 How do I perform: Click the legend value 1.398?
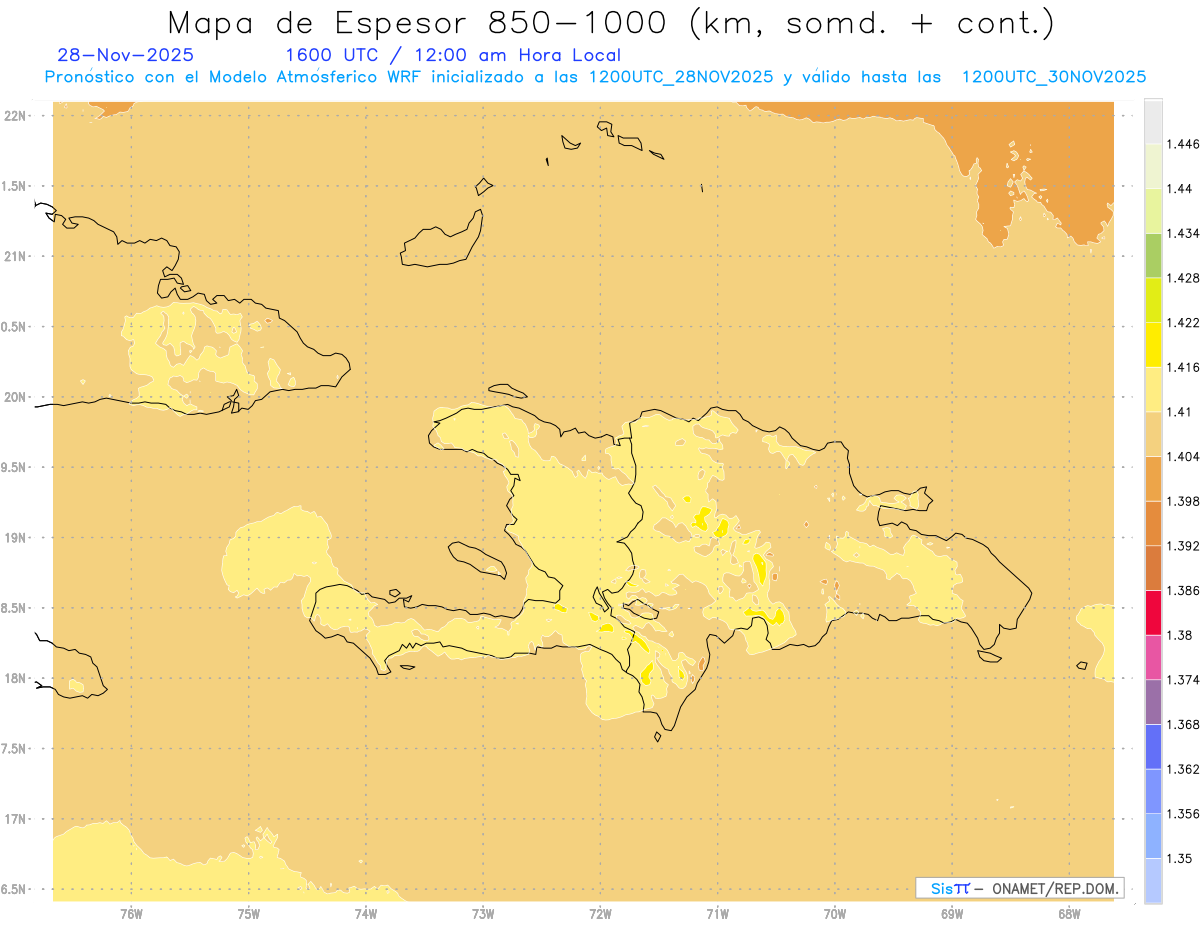point(1183,501)
